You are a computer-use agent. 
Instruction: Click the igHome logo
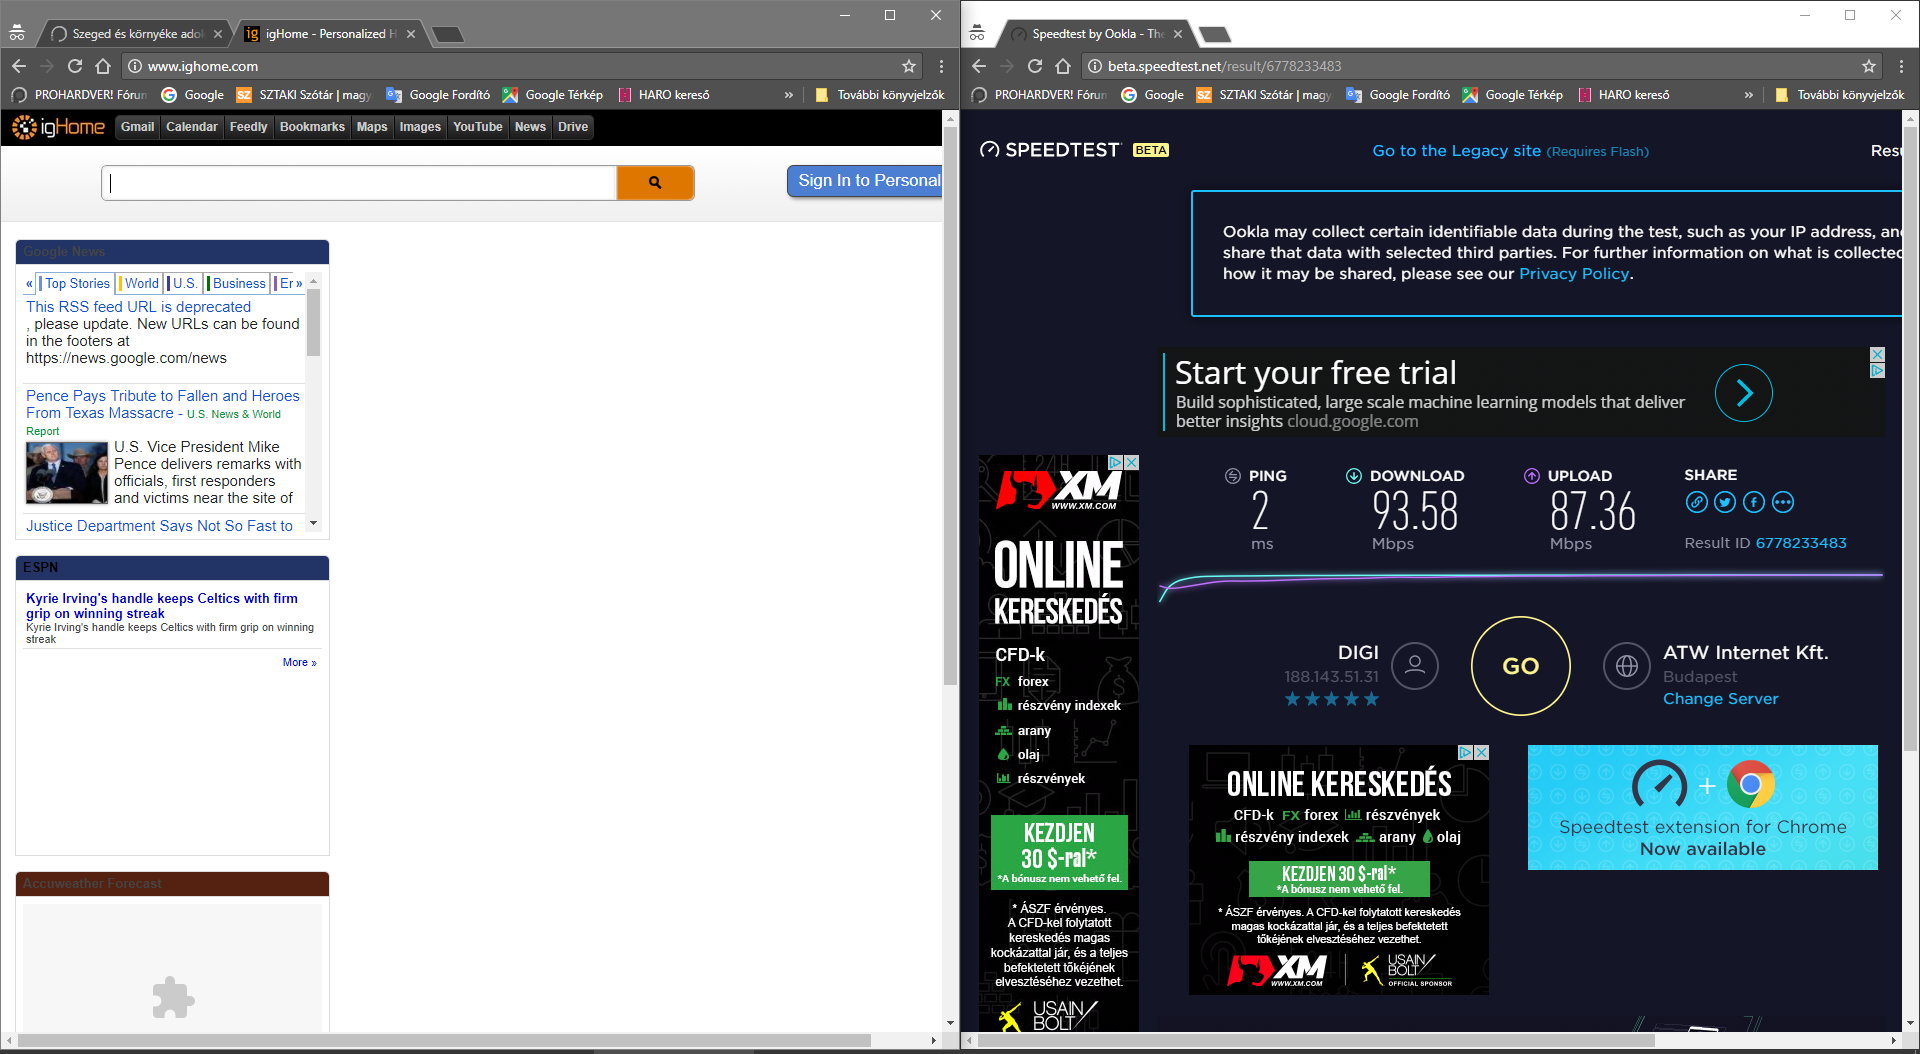[58, 127]
